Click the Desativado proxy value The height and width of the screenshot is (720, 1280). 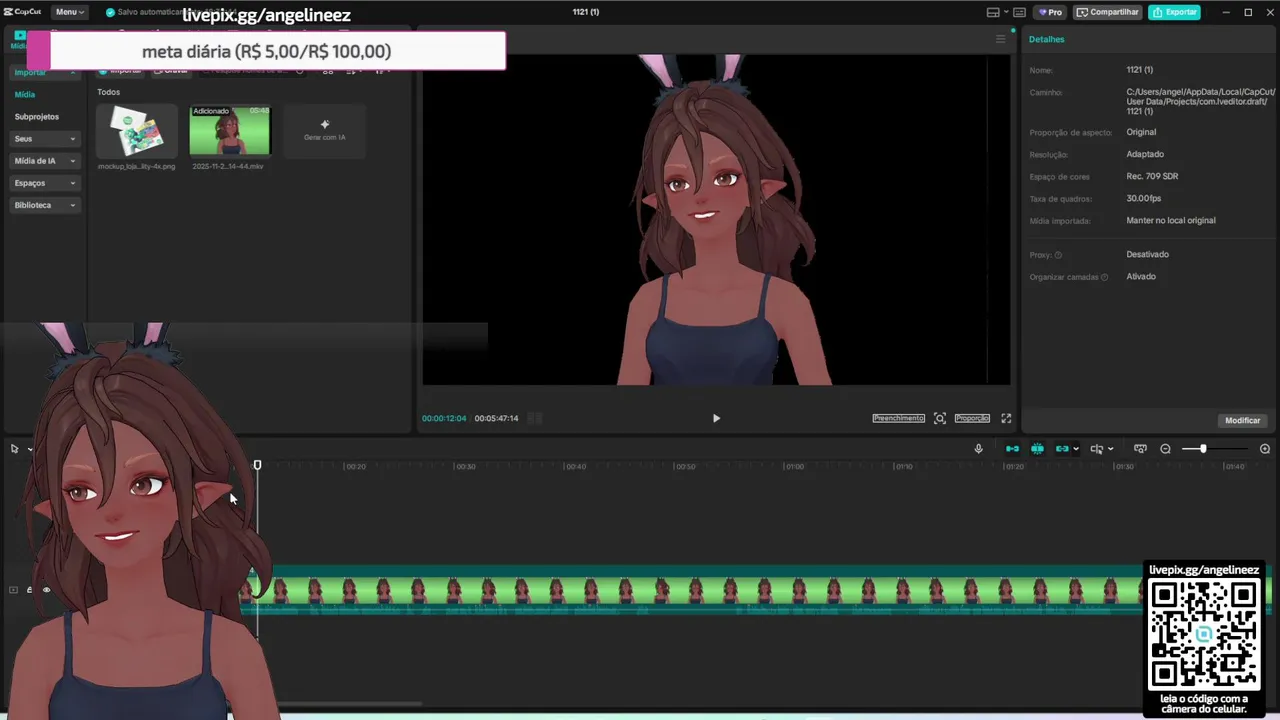tap(1147, 254)
